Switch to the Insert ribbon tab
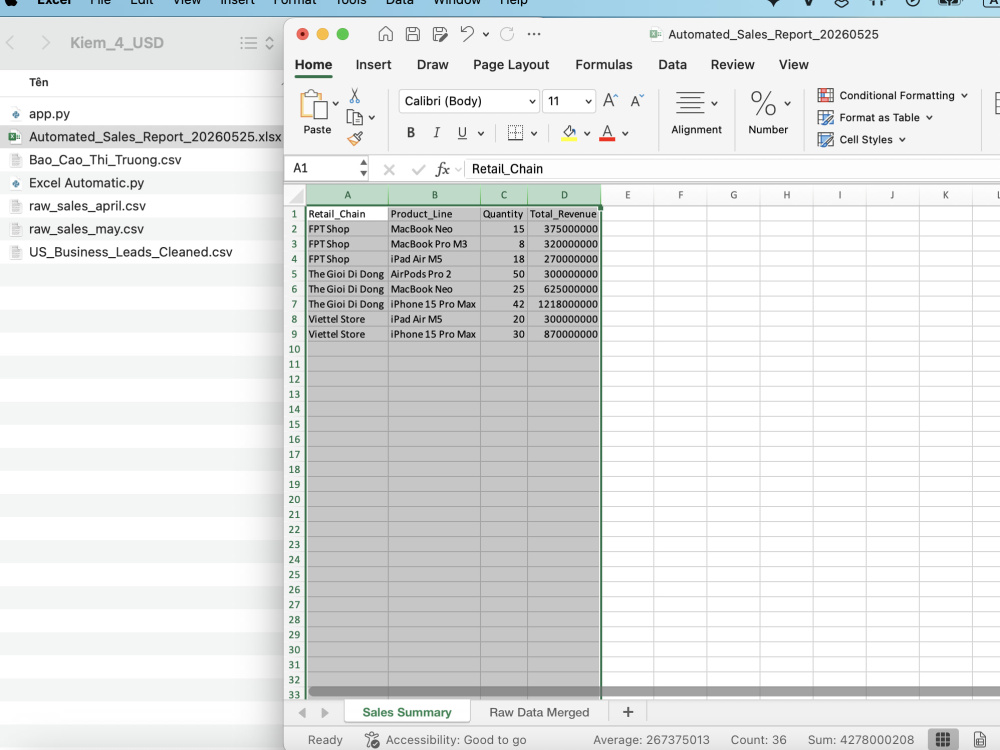Viewport: 1000px width, 750px height. click(x=373, y=64)
